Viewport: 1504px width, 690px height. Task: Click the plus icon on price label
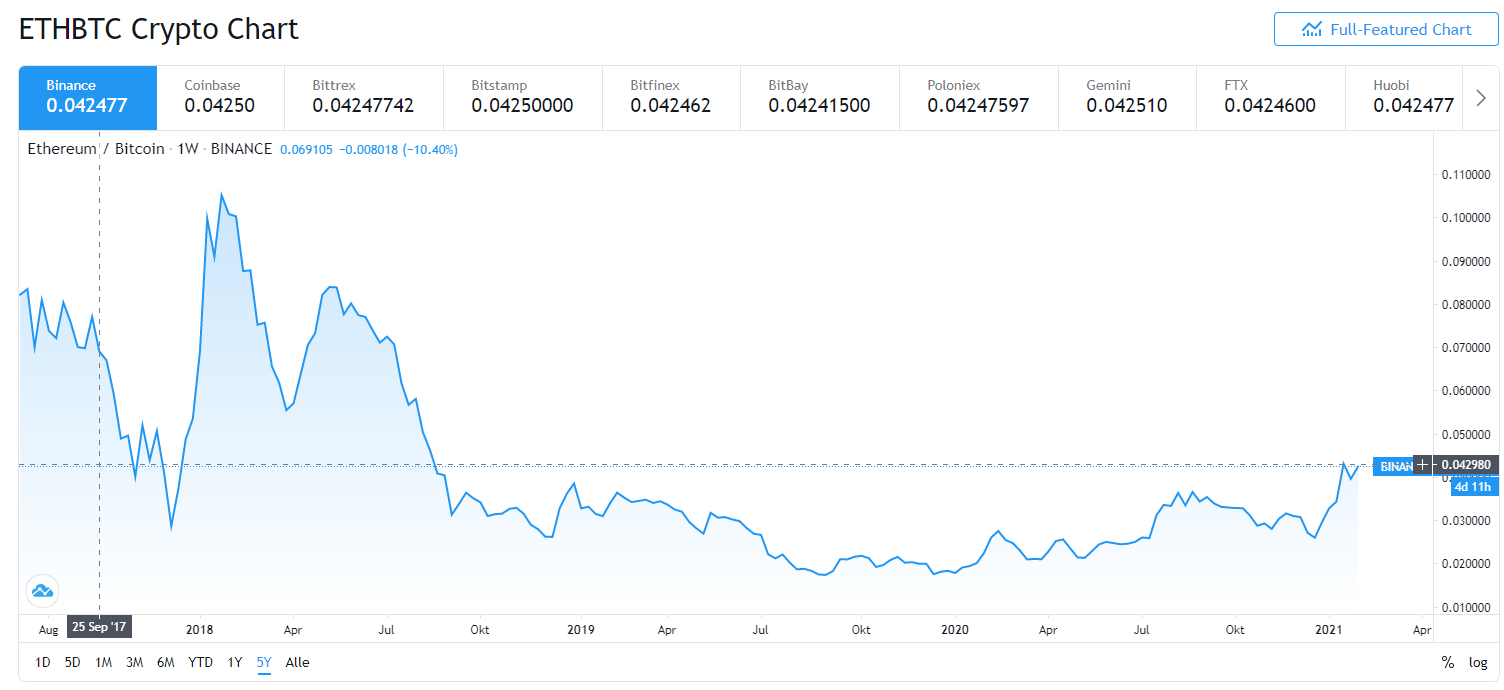(1423, 465)
